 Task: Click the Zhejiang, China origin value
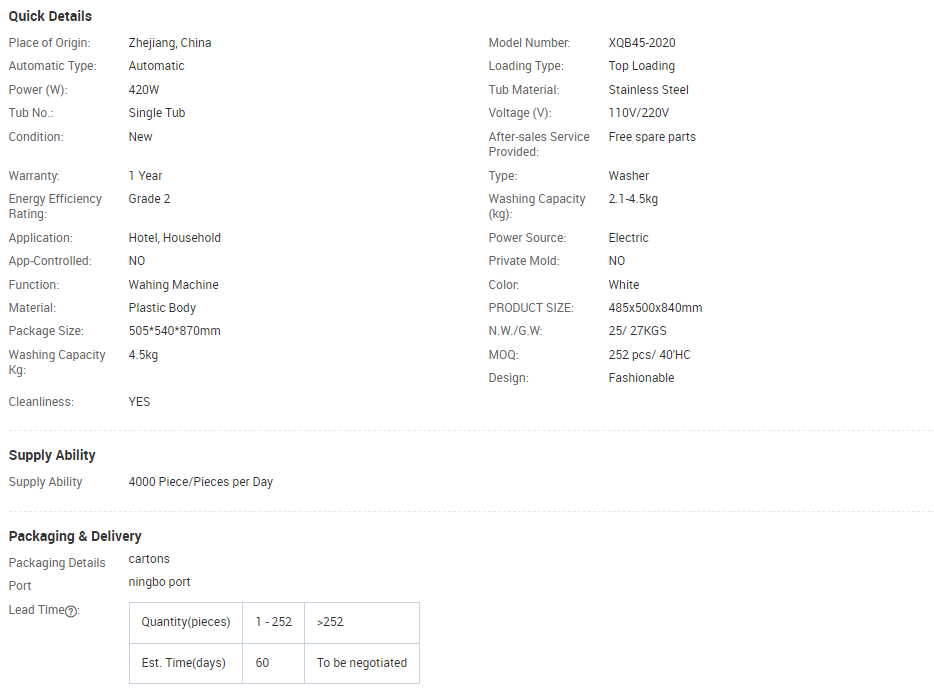169,43
